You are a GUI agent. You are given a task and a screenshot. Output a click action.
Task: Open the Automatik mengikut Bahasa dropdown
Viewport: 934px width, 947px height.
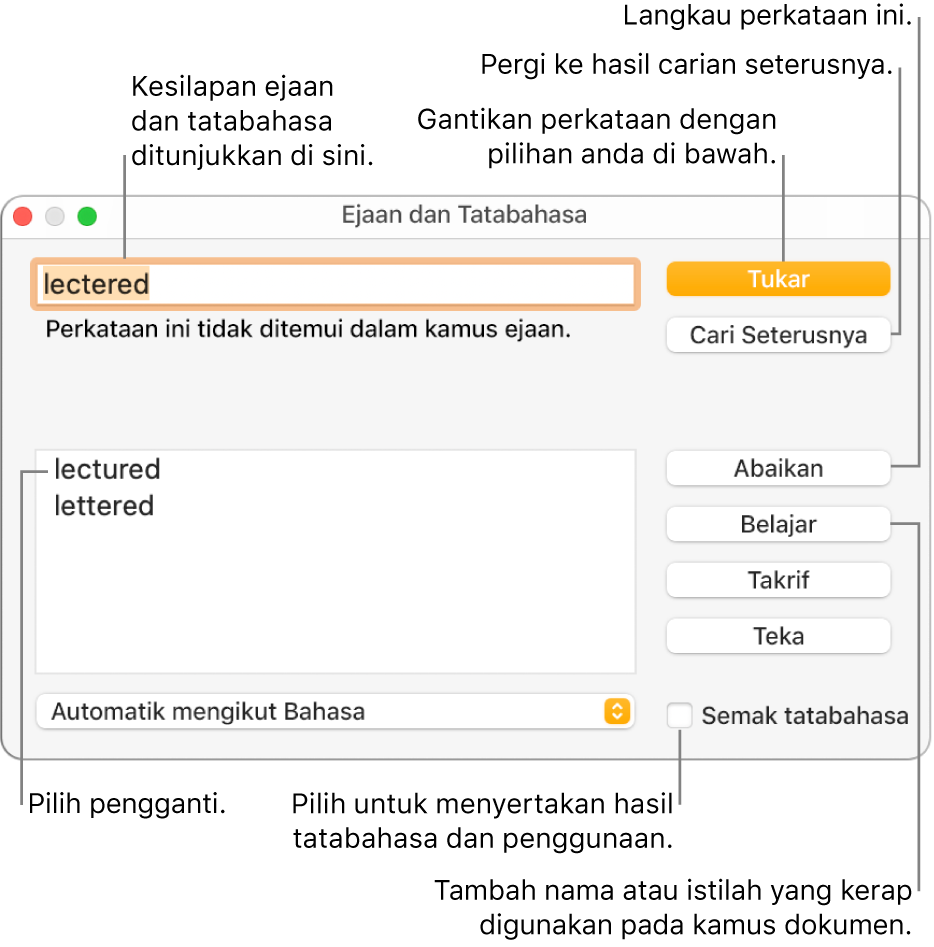click(335, 712)
